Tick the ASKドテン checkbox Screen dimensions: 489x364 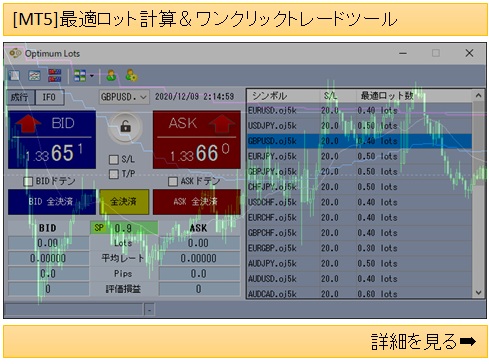point(173,182)
